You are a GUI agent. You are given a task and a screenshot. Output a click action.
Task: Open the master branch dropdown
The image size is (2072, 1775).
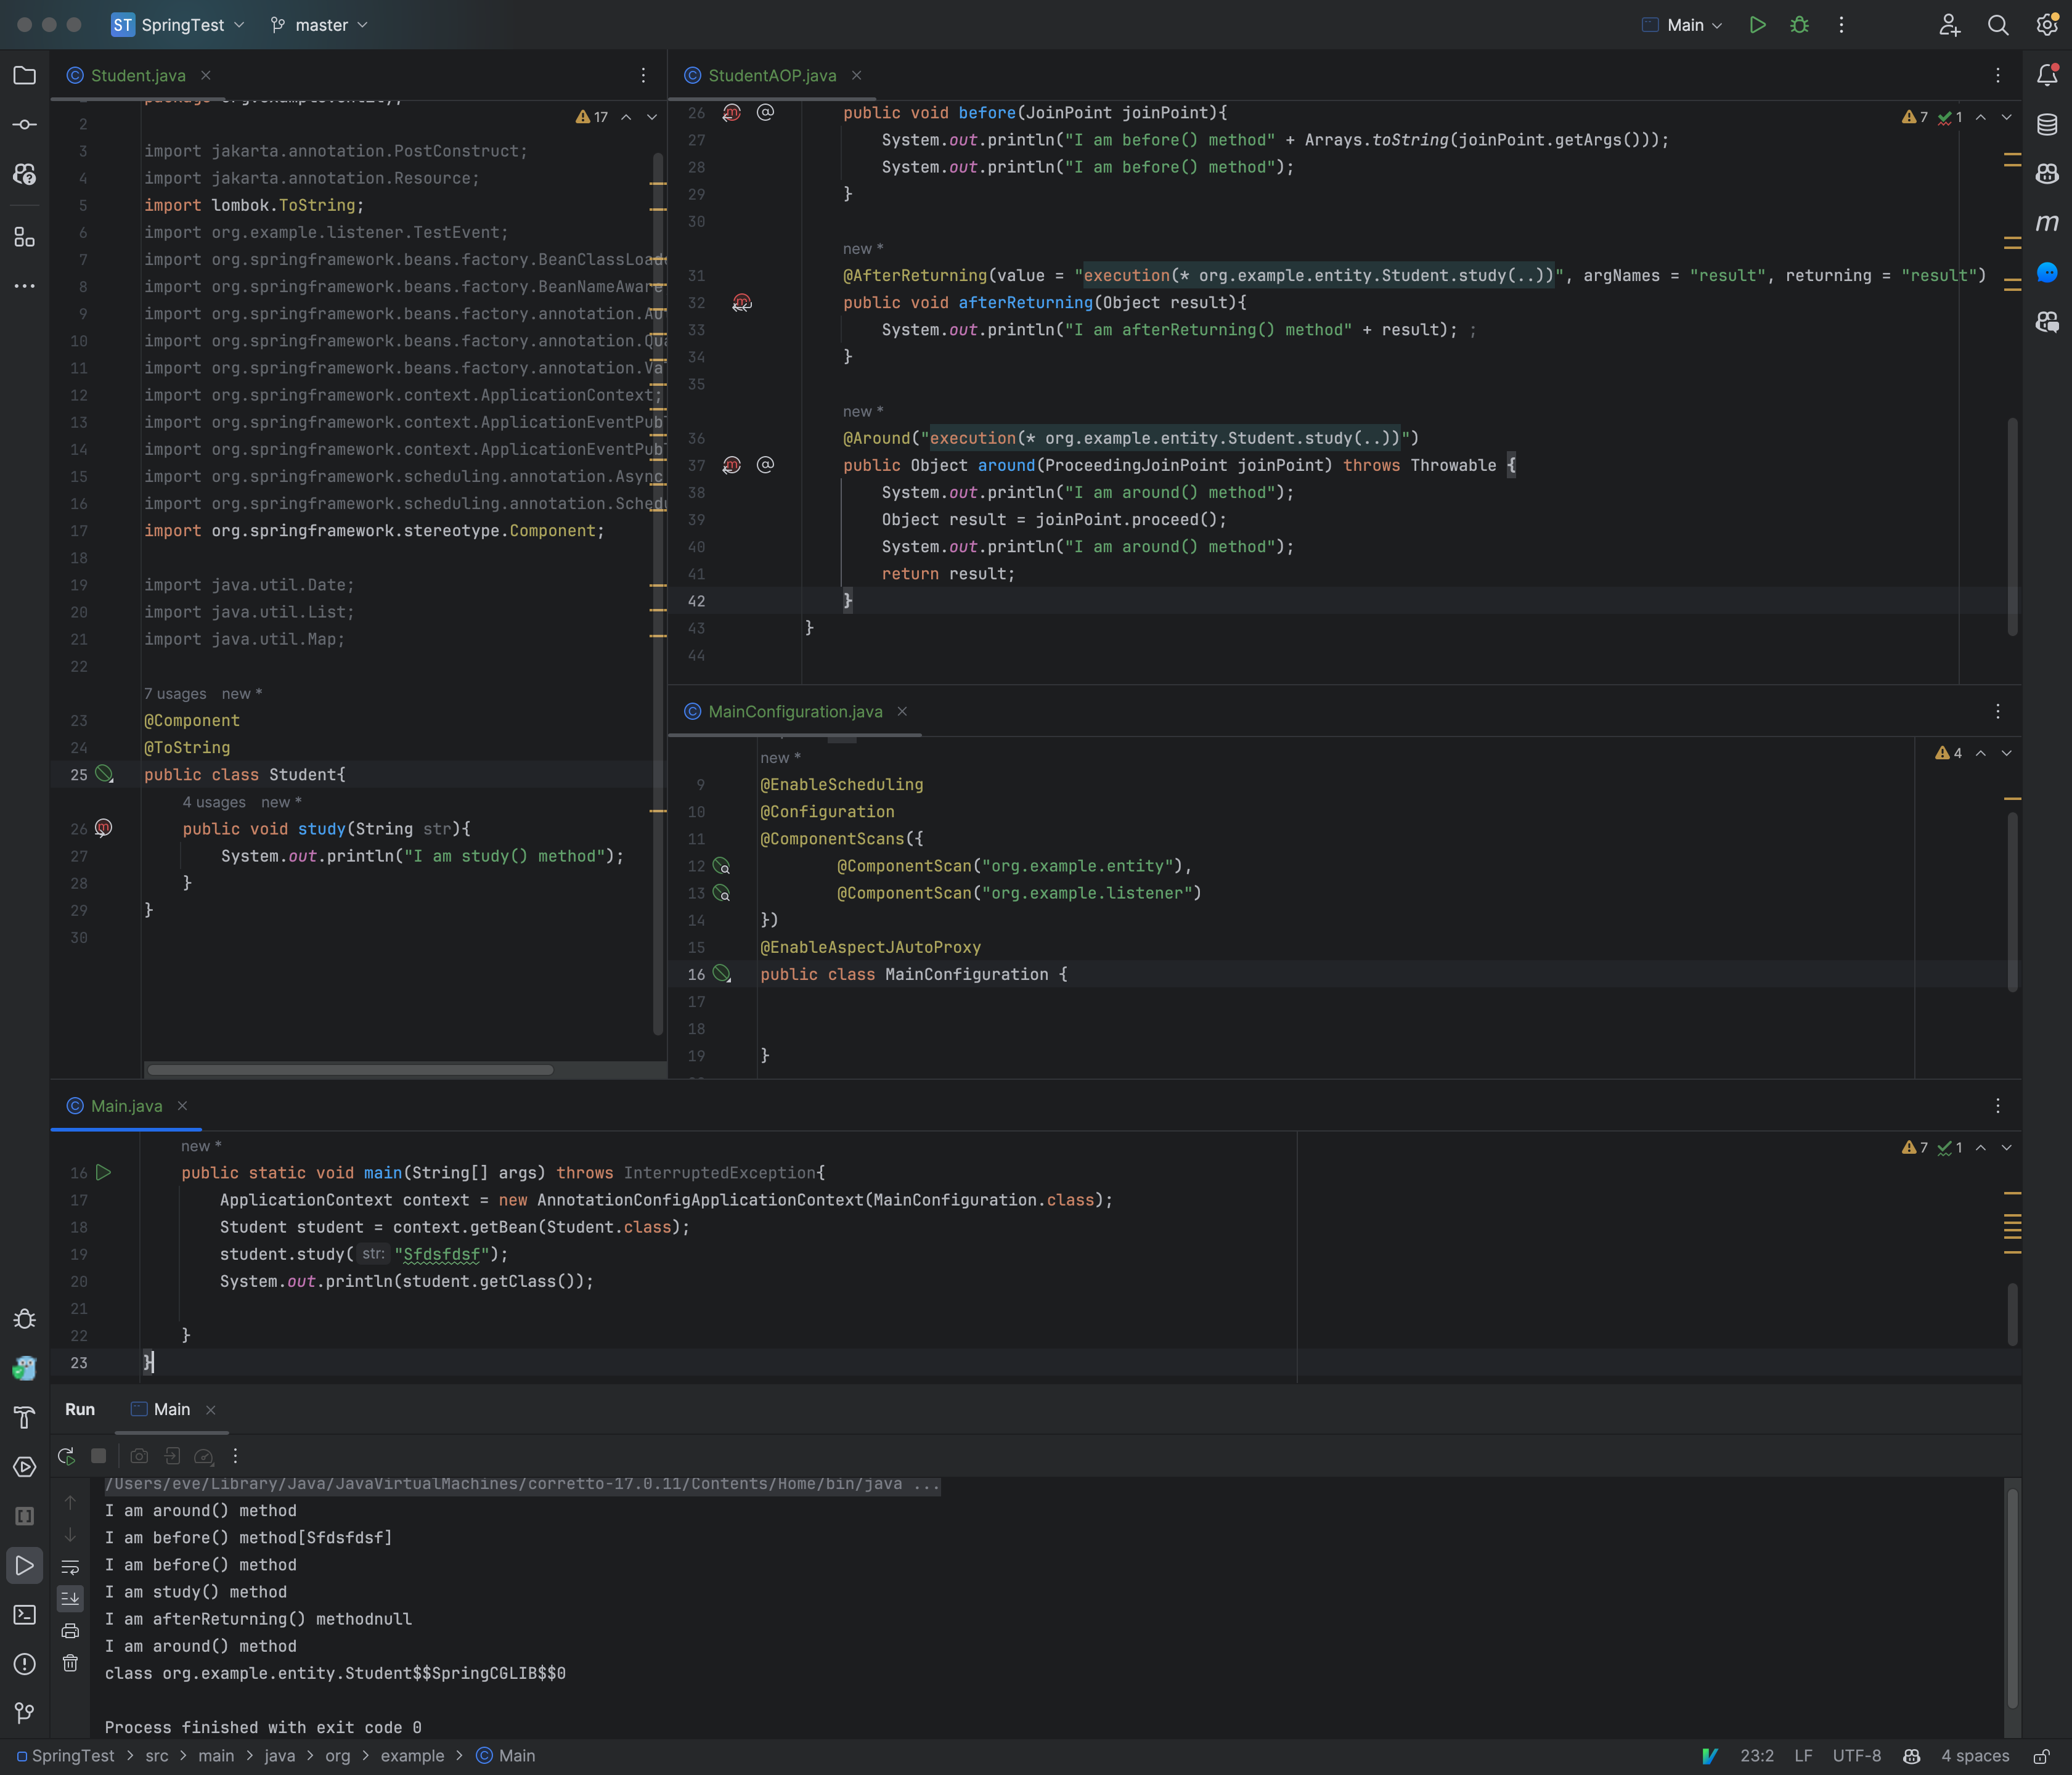click(x=318, y=25)
